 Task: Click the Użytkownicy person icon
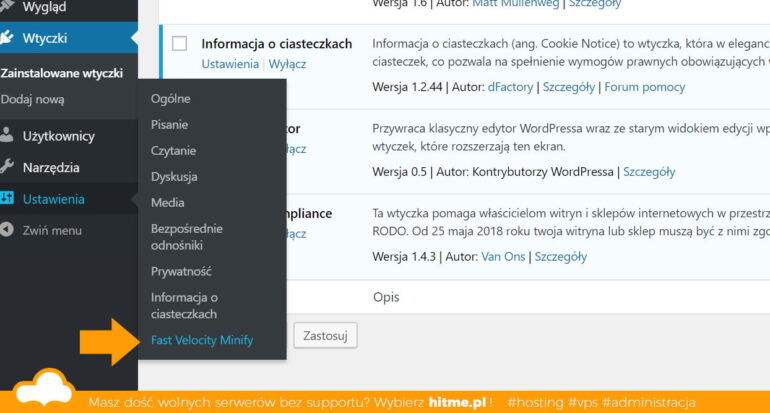[x=6, y=135]
